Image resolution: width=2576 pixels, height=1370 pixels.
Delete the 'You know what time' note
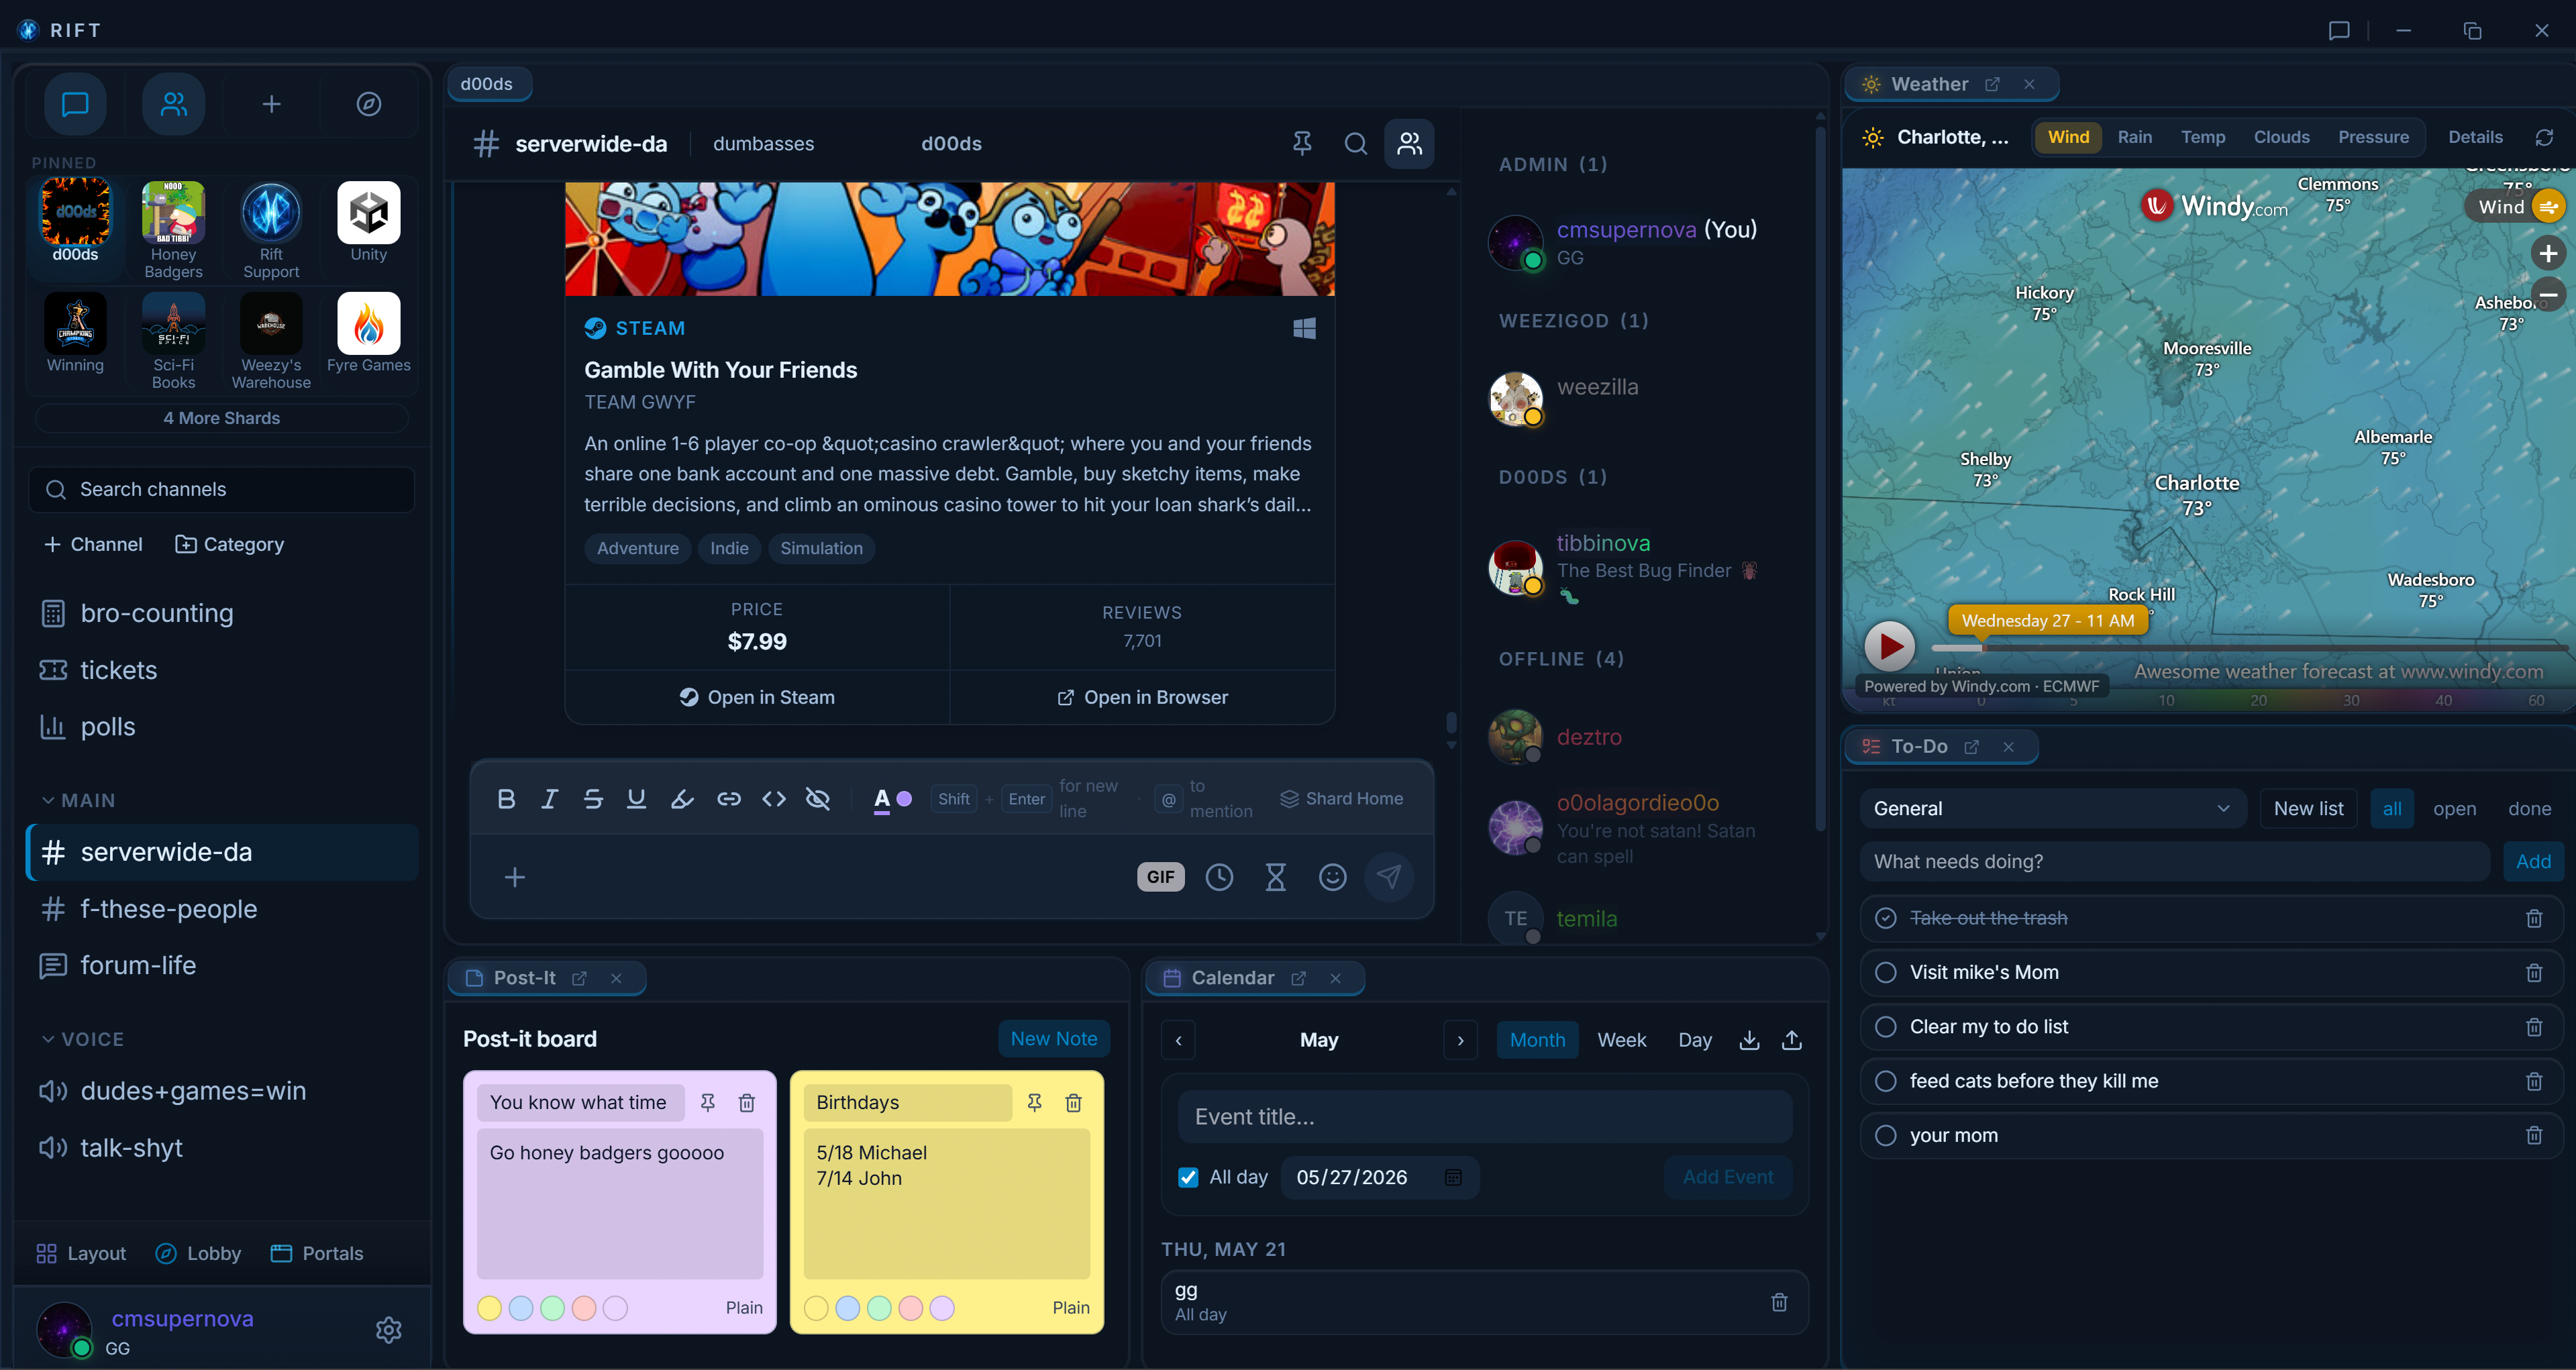(x=746, y=1102)
